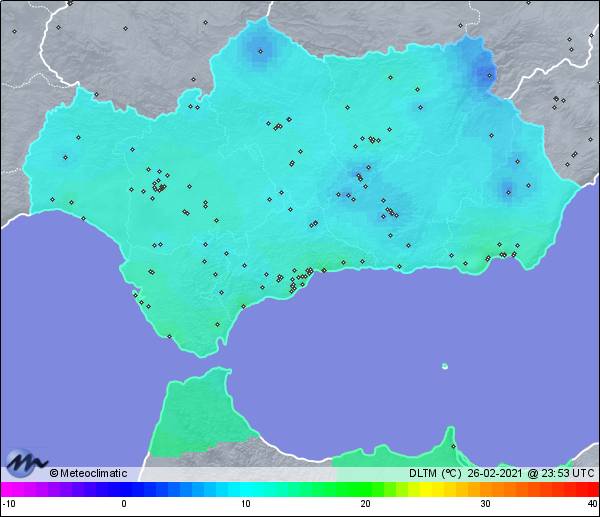Select the station marker in the western Huelva cool spot

point(65,157)
